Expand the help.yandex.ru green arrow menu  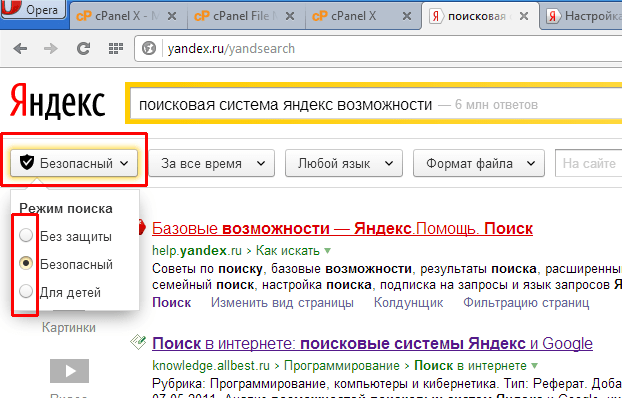click(x=328, y=251)
